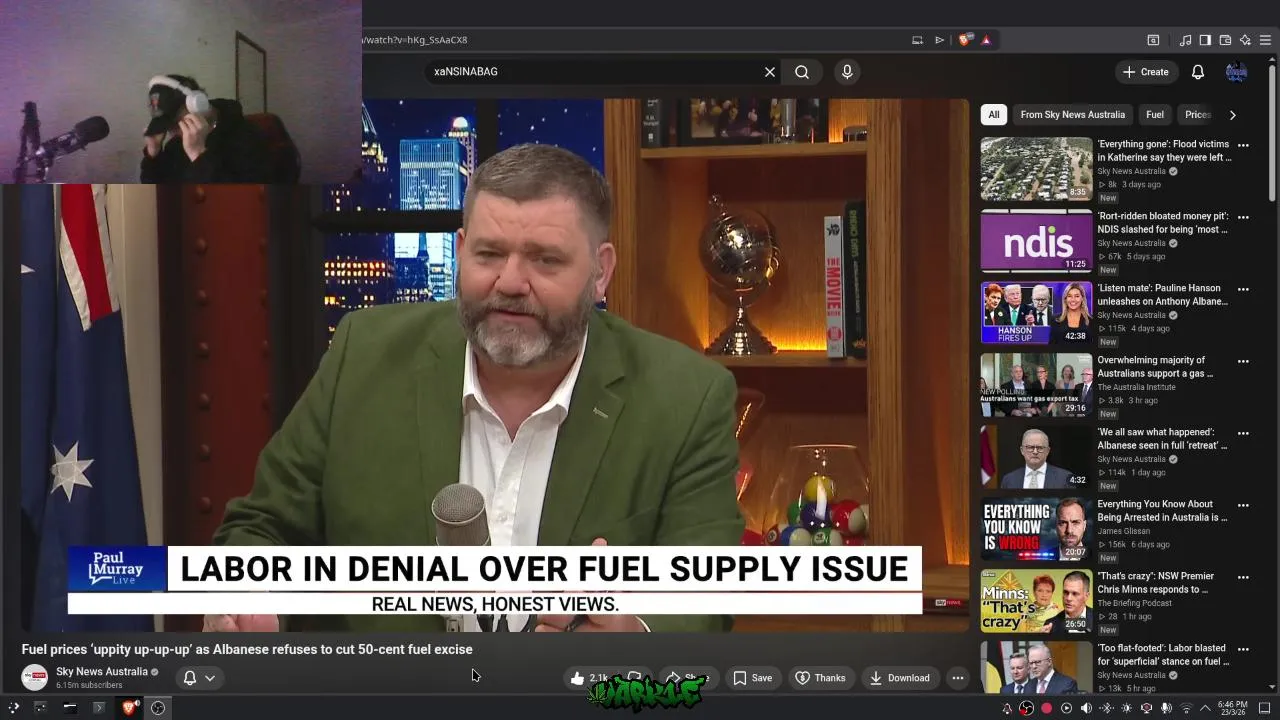Screen dimensions: 1280x720
Task: Clear the YouTube search box text
Action: pos(770,72)
